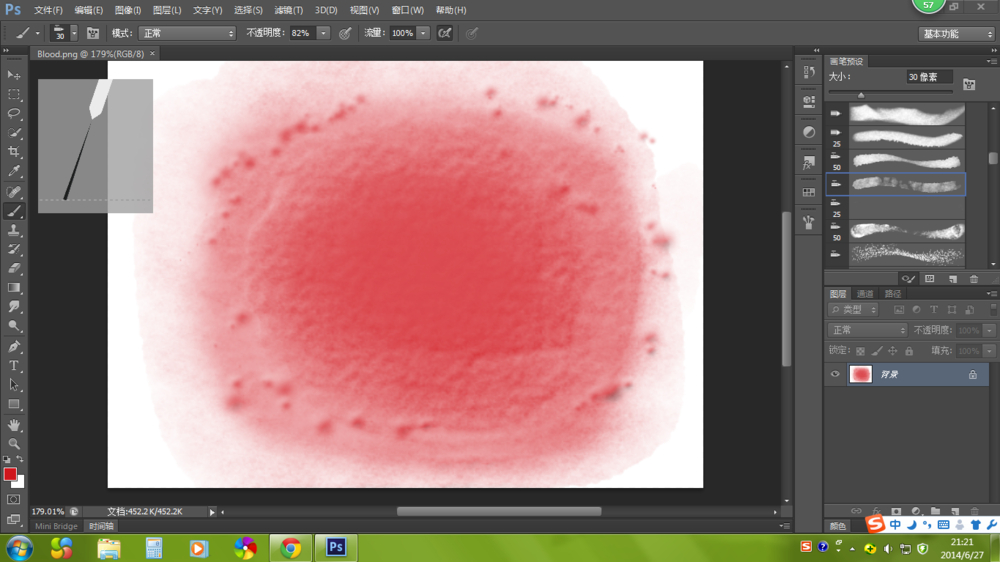
Task: Click the 背景 layer thumbnail
Action: [860, 374]
